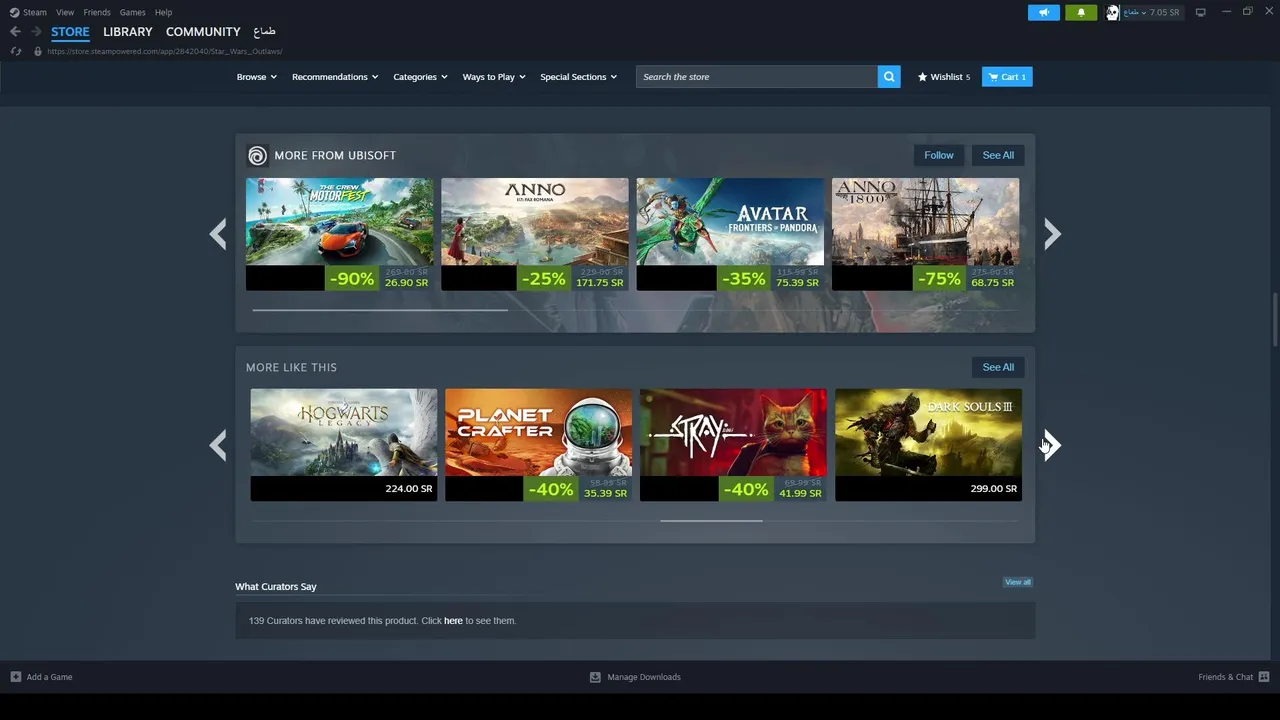Click the 'here' curators link
Viewport: 1280px width, 720px height.
[453, 621]
